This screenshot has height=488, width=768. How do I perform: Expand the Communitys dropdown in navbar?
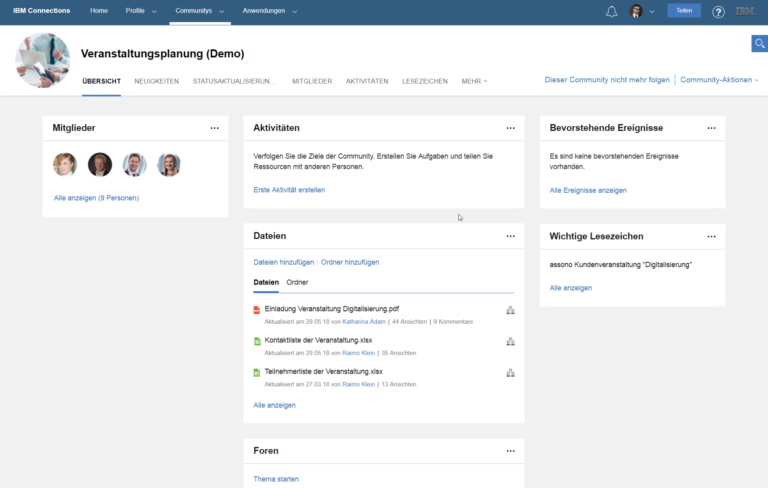click(x=221, y=11)
